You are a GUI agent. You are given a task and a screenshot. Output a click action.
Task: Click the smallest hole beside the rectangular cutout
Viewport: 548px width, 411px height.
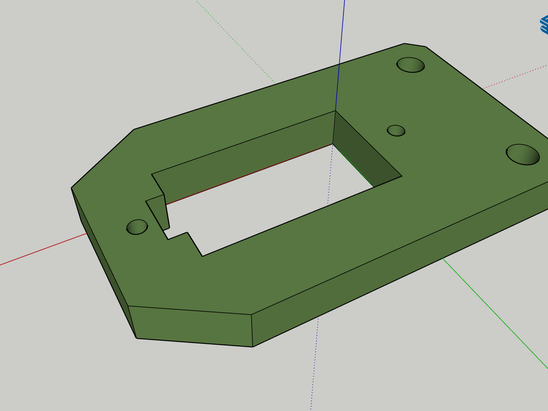[x=396, y=131]
